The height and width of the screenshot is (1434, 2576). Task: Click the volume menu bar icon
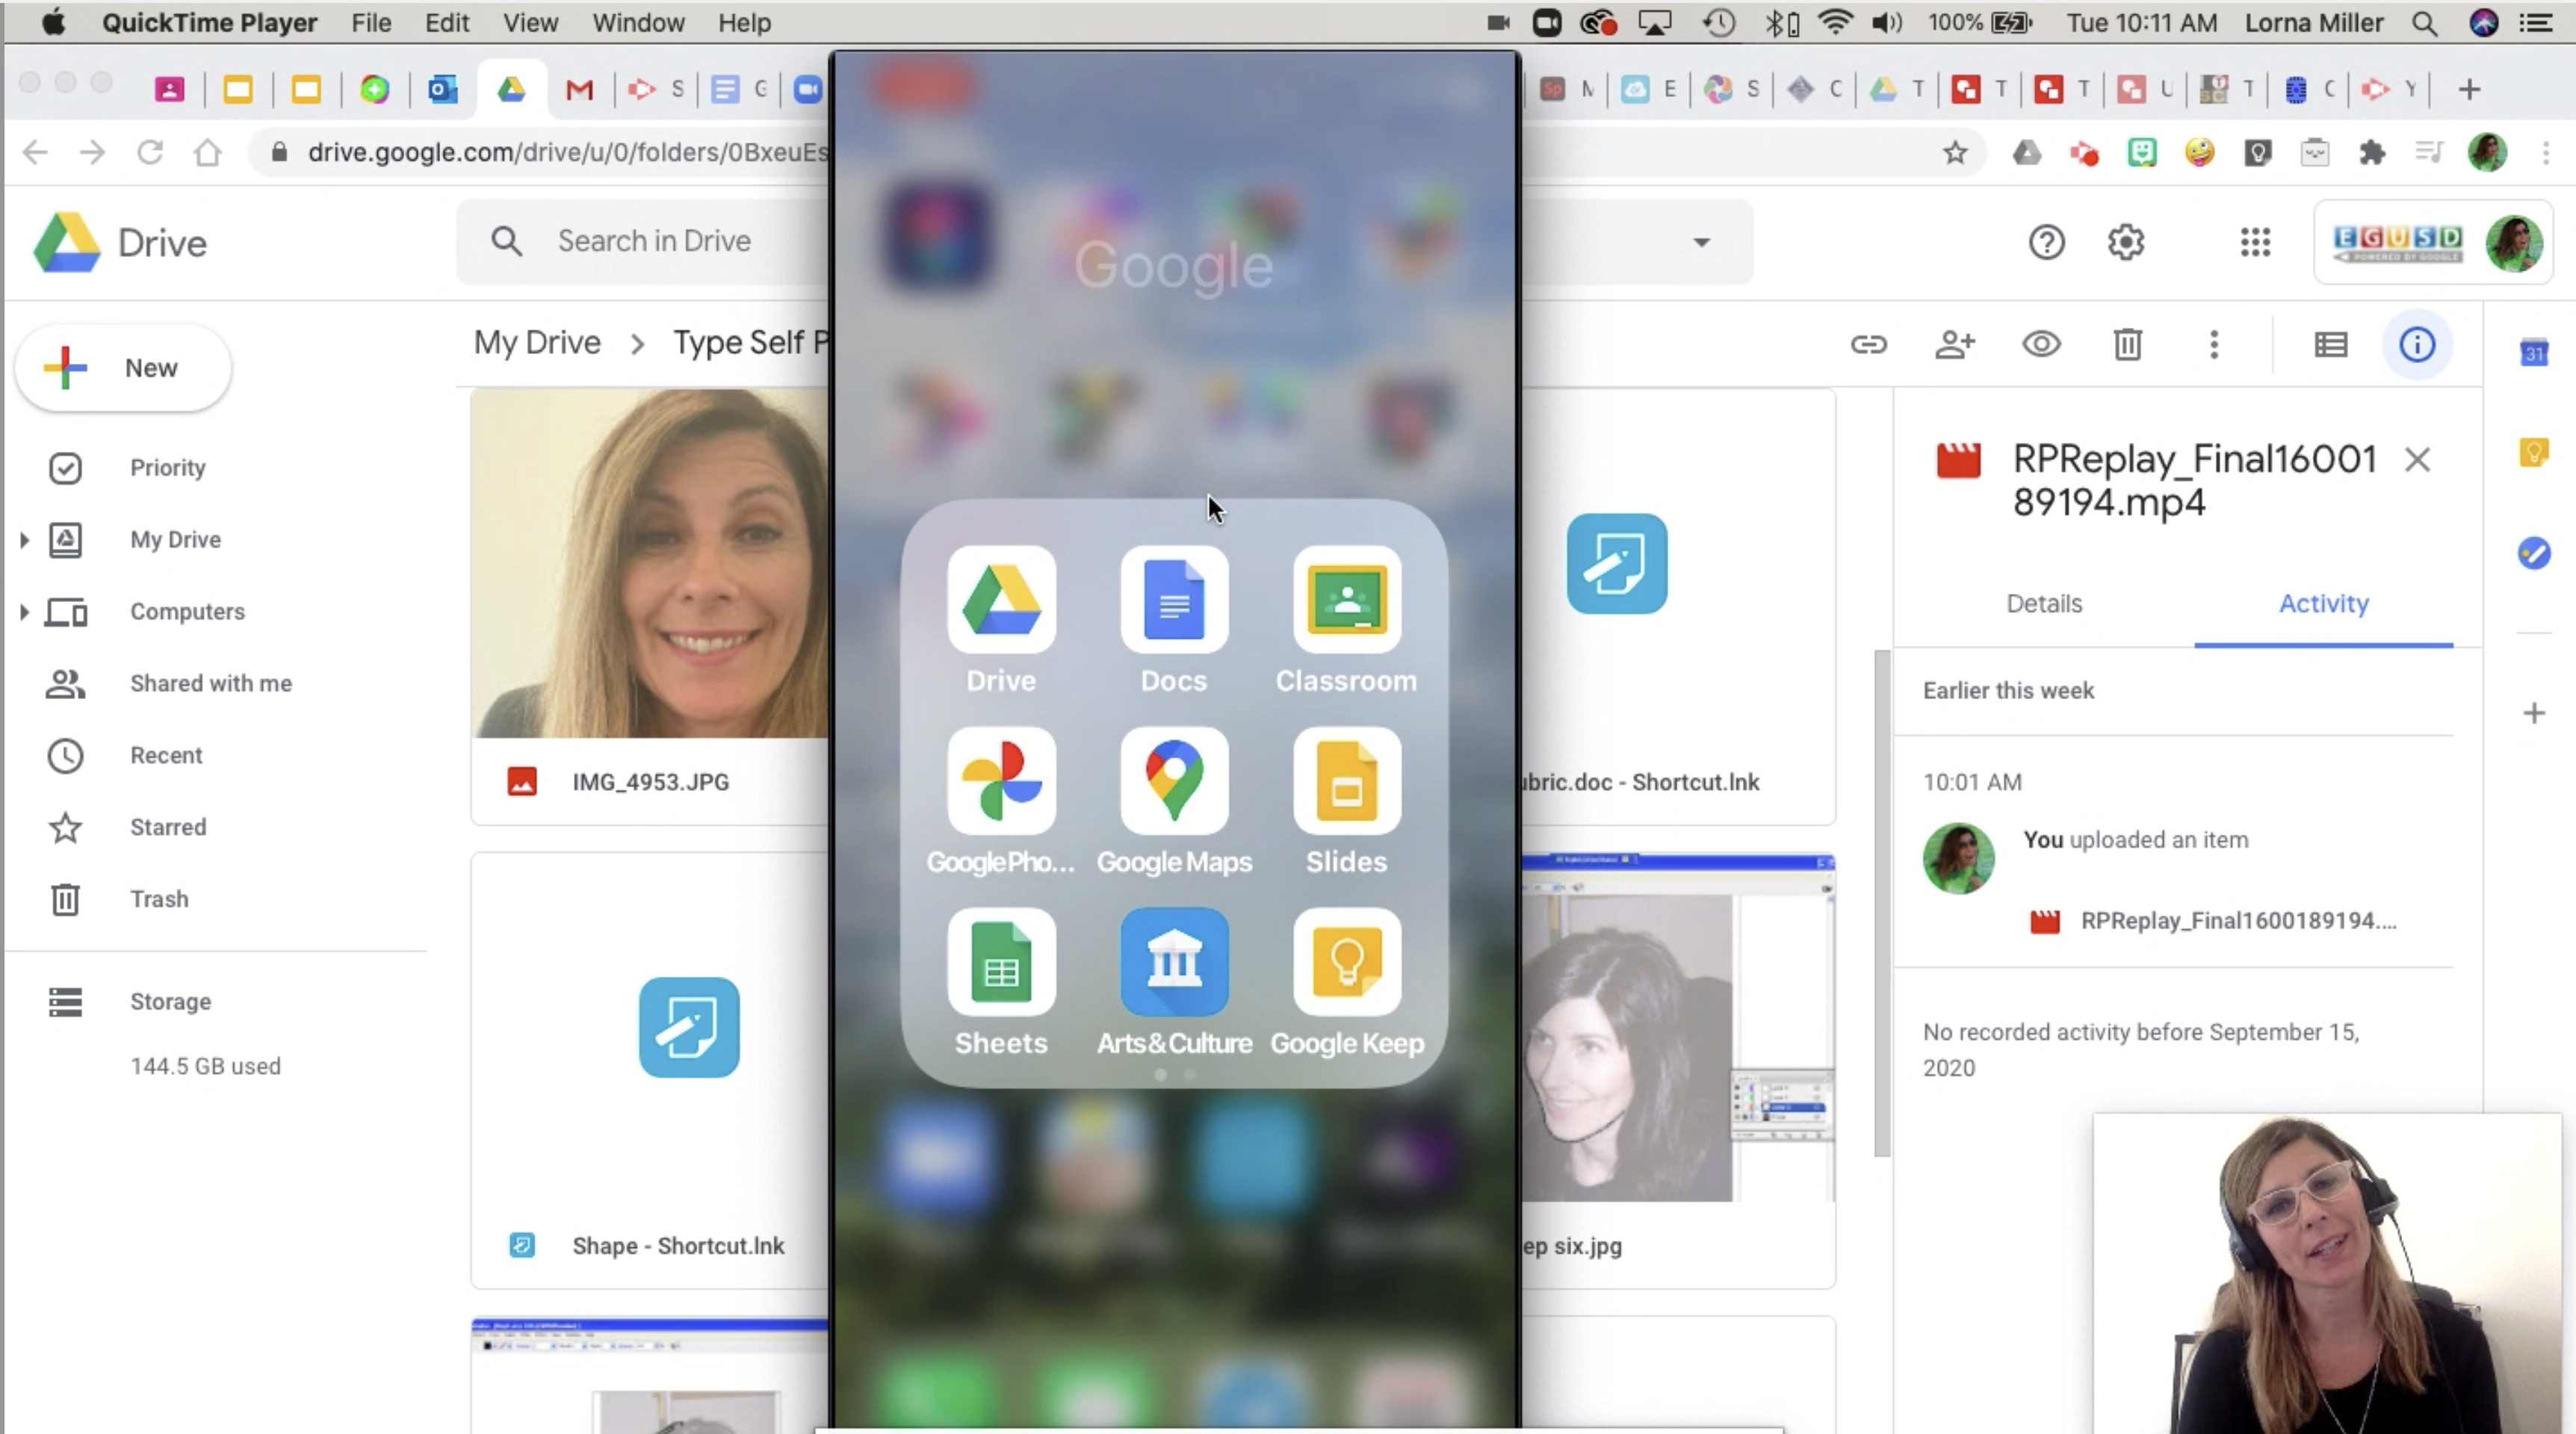tap(1886, 22)
